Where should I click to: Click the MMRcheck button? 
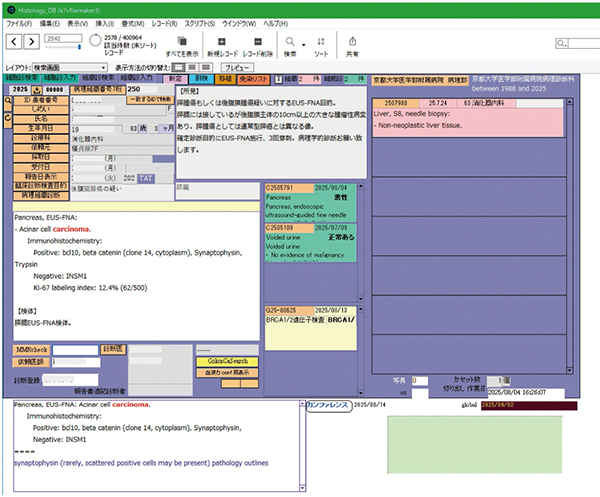29,348
